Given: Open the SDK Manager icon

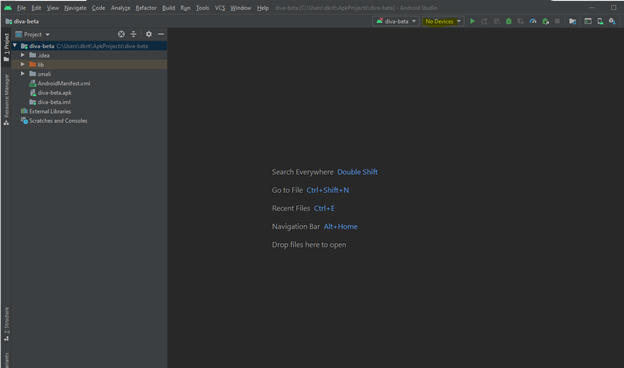Looking at the screenshot, I should tap(612, 21).
